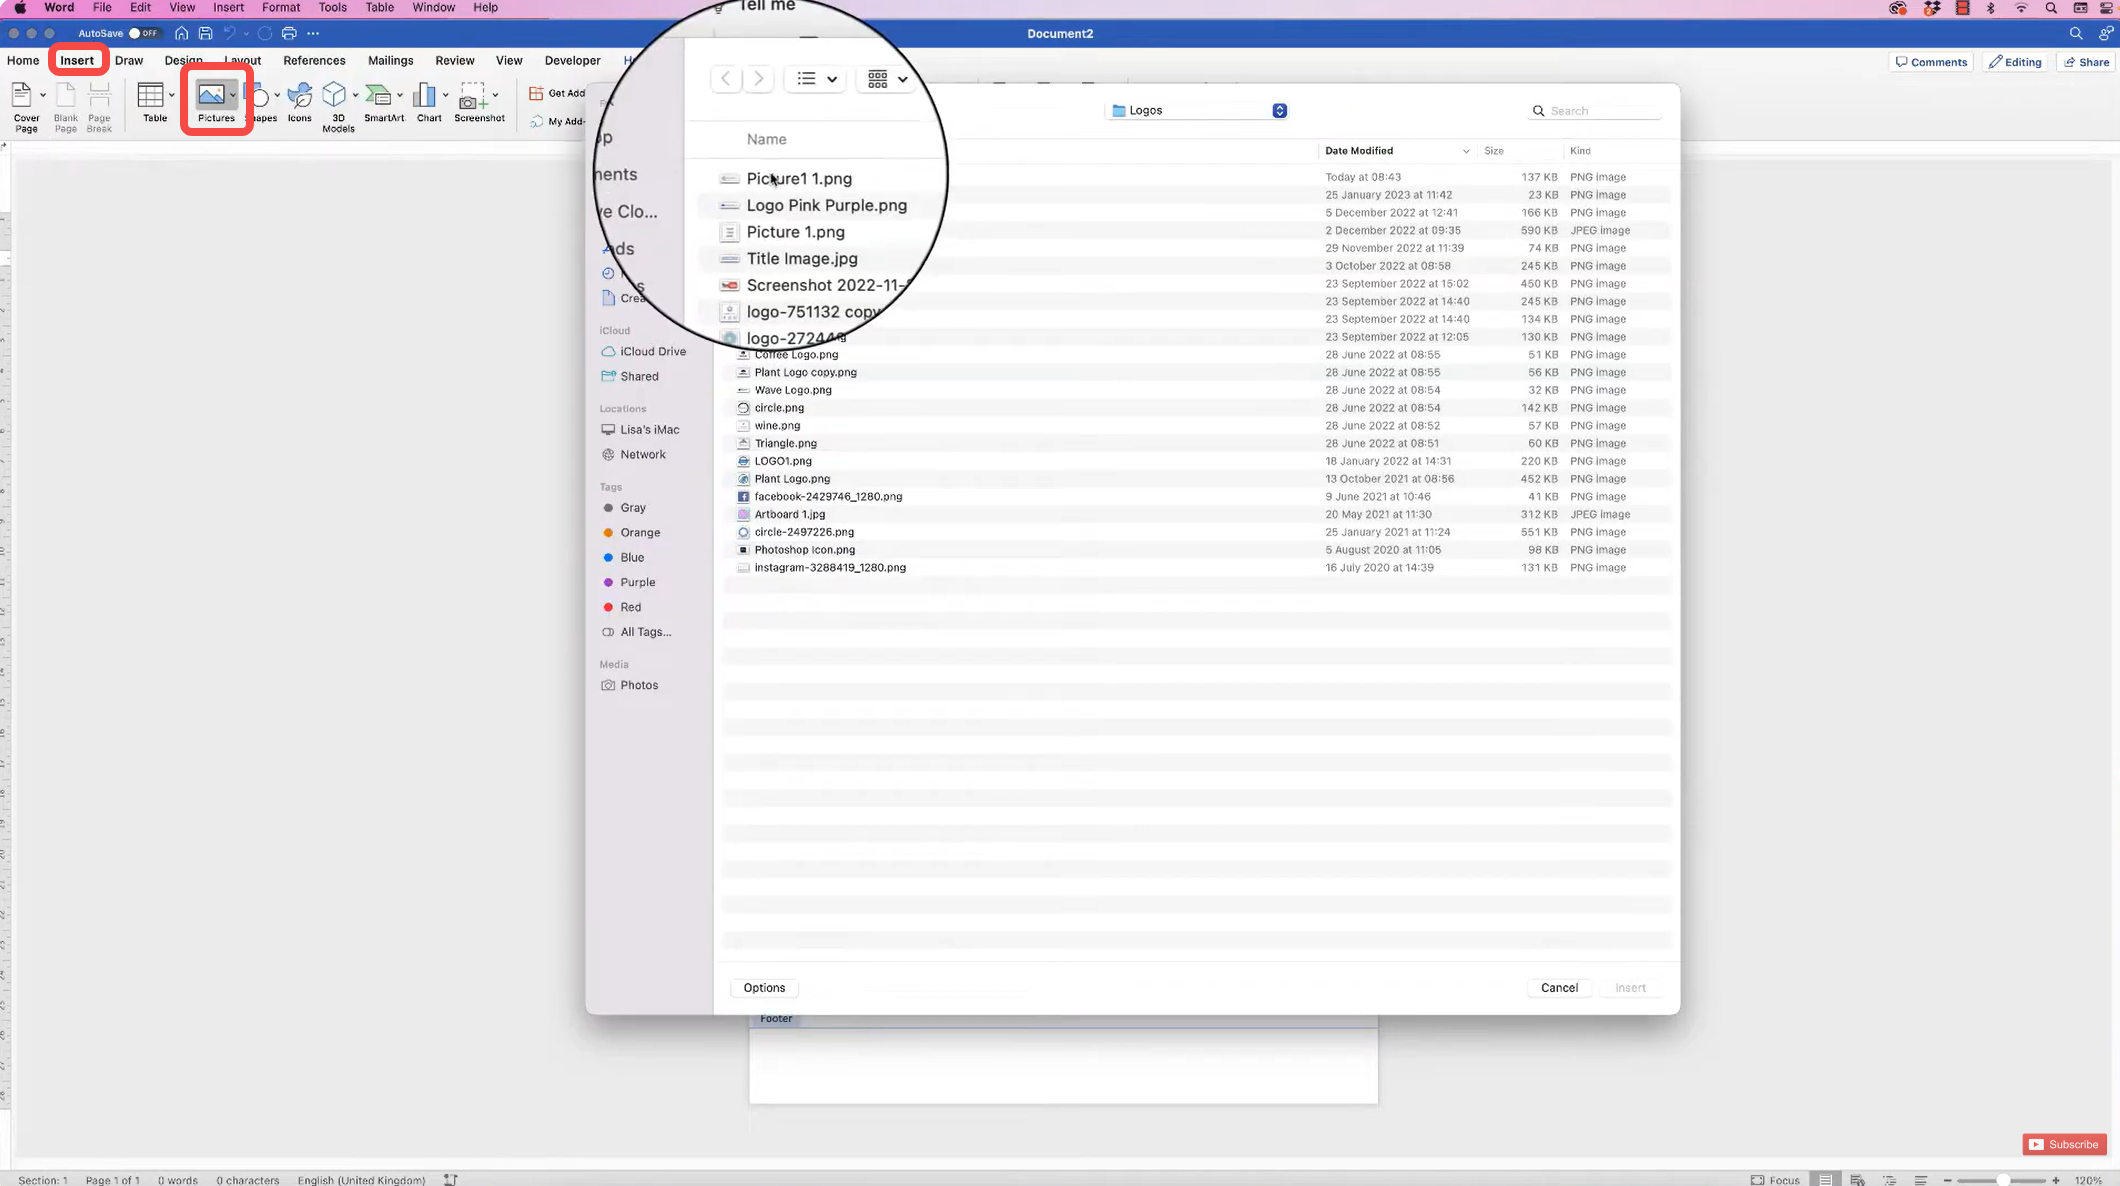Open the References ribbon tab
This screenshot has width=2120, height=1186.
point(314,60)
